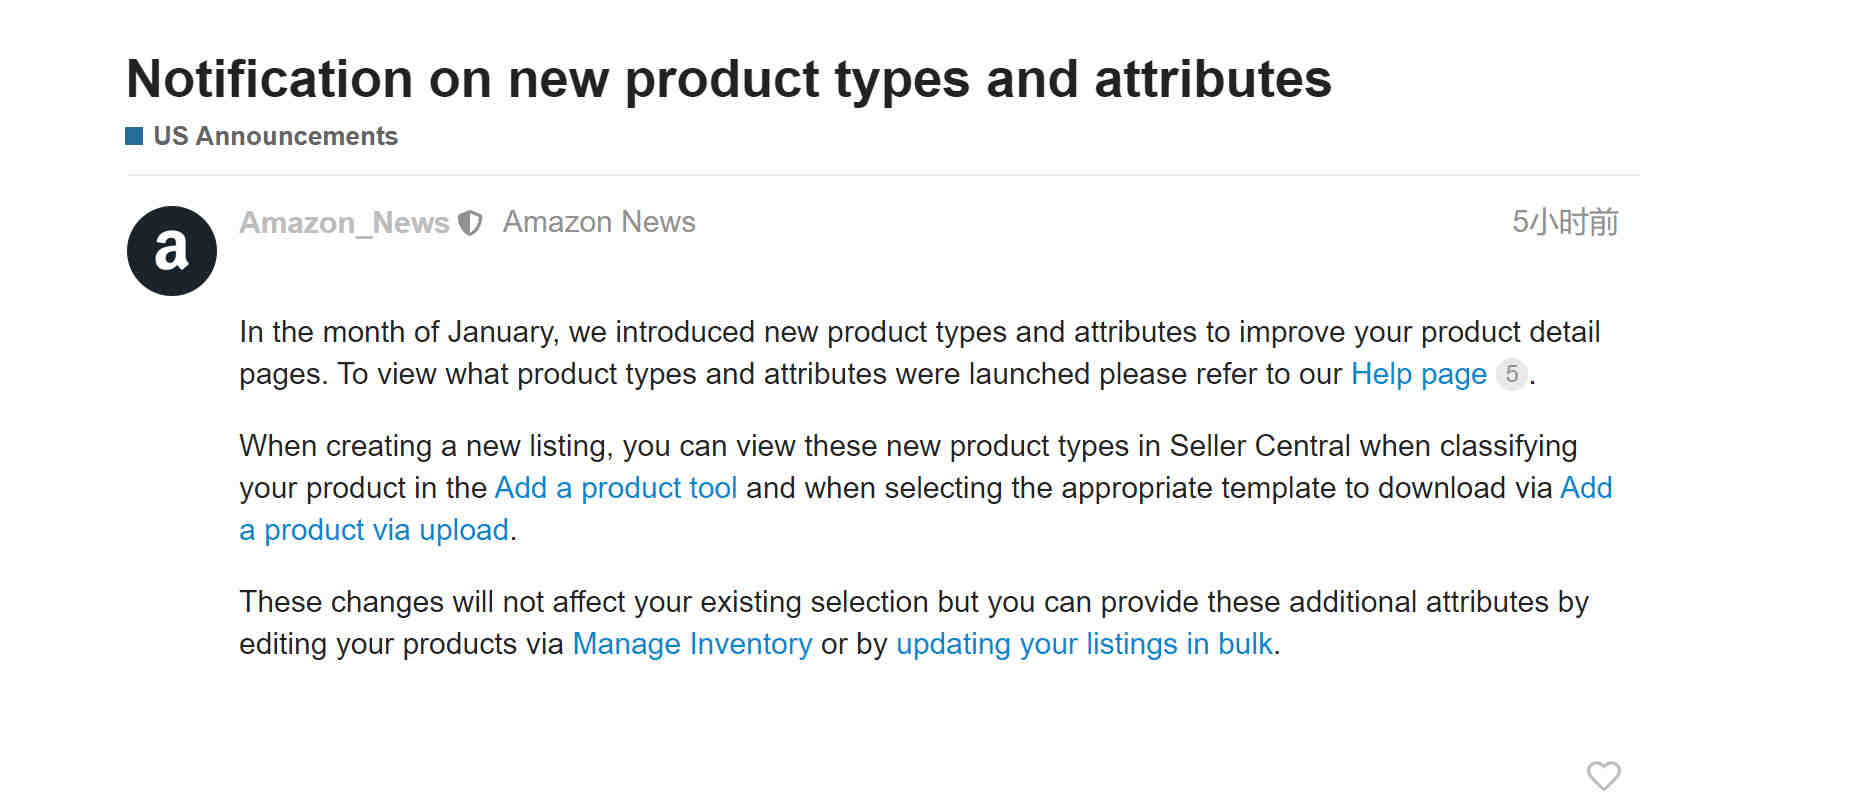Click the 'Seller Central' text in the post
This screenshot has height=796, width=1854.
tap(1260, 446)
